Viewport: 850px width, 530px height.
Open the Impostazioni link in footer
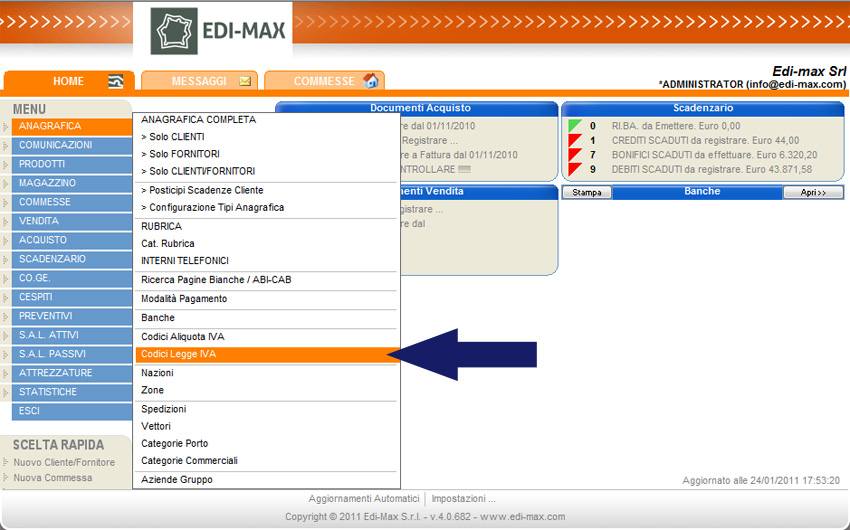pyautogui.click(x=463, y=498)
